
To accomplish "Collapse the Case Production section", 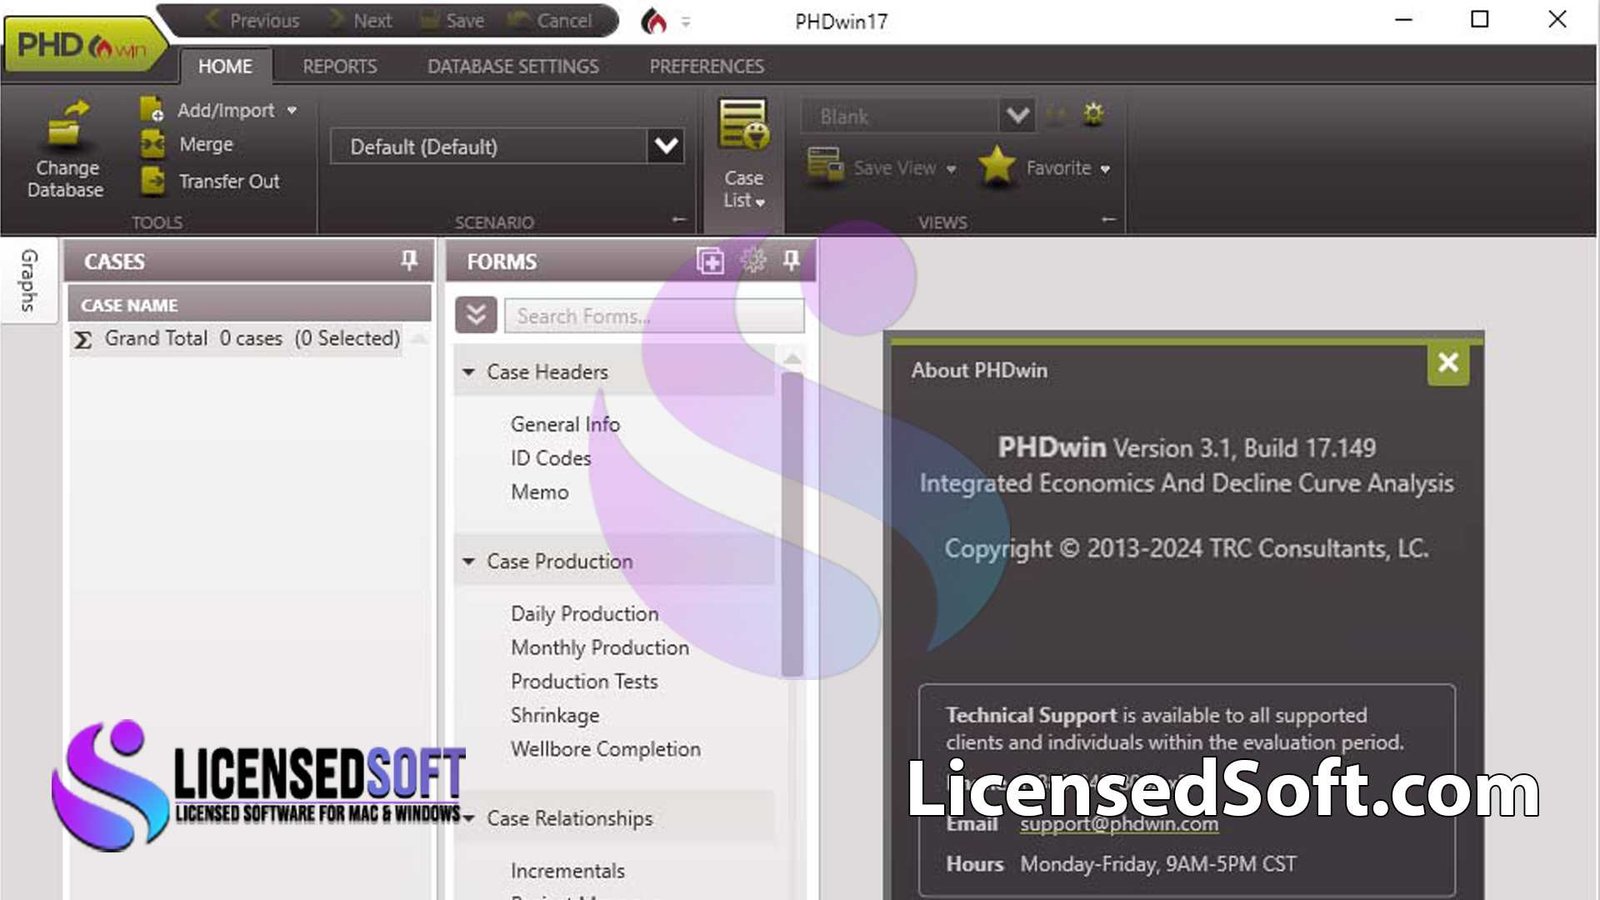I will point(468,561).
